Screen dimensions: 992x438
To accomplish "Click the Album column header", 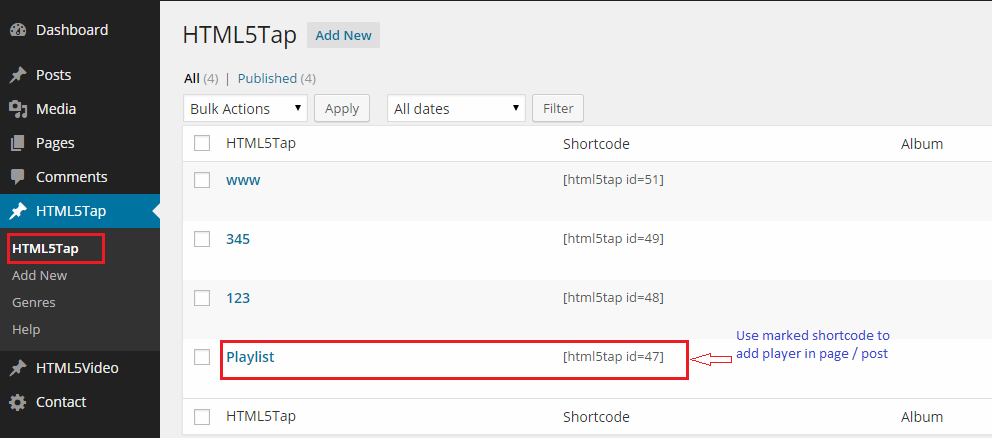I will click(x=922, y=144).
